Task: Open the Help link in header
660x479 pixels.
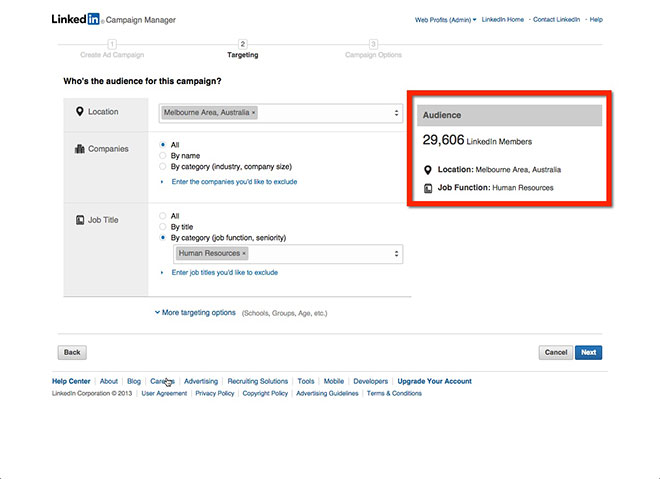Action: tap(596, 19)
